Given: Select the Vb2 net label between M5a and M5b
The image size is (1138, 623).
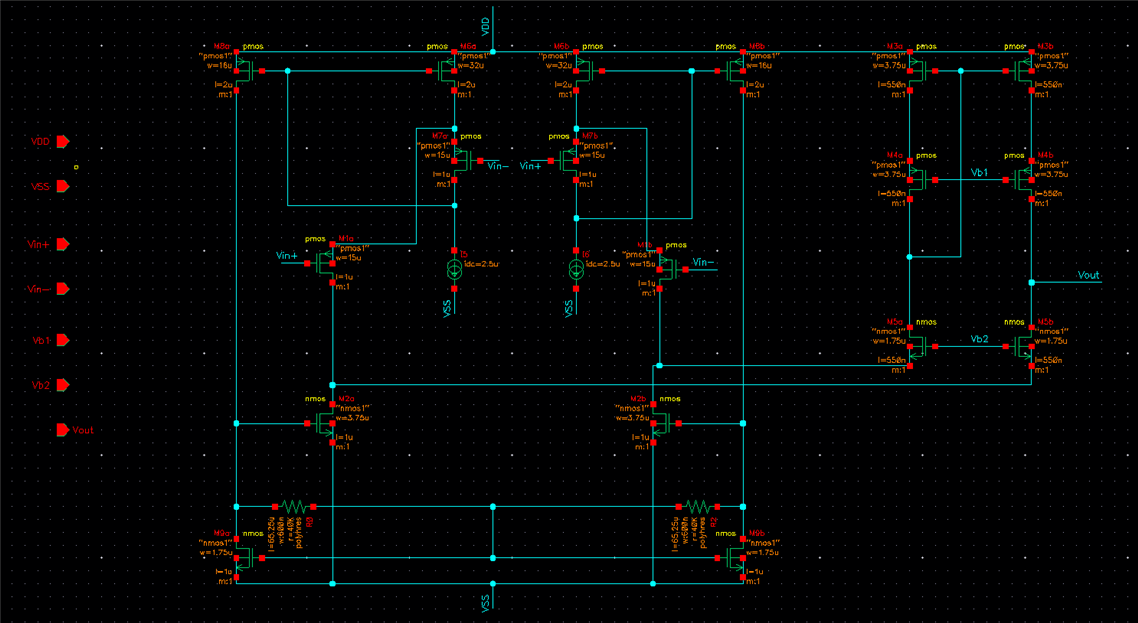Looking at the screenshot, I should point(979,339).
